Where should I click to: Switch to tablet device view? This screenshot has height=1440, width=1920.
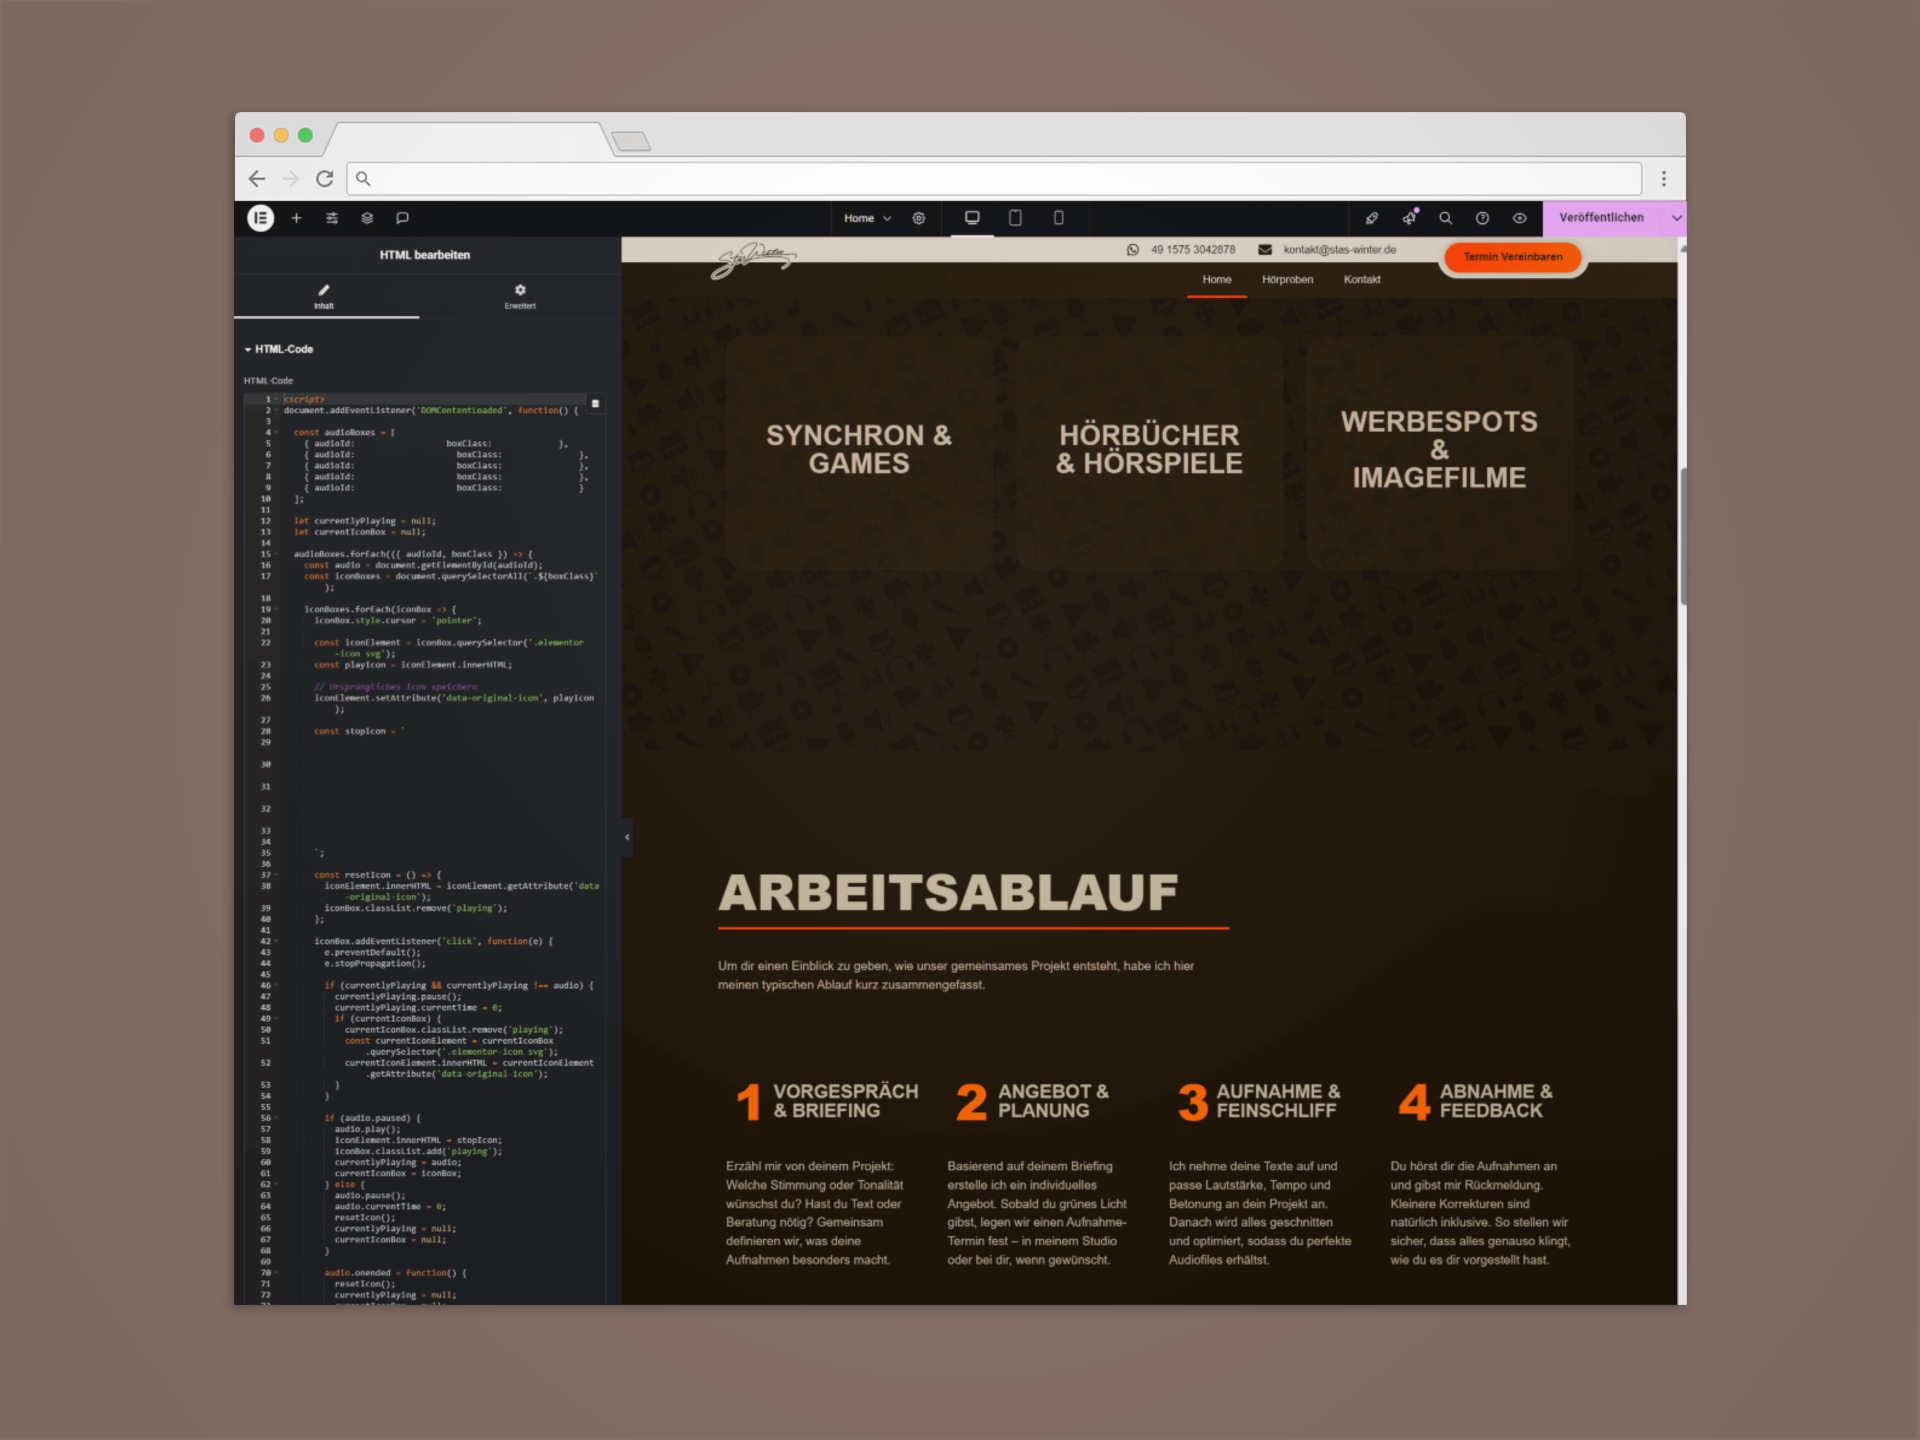tap(1015, 218)
